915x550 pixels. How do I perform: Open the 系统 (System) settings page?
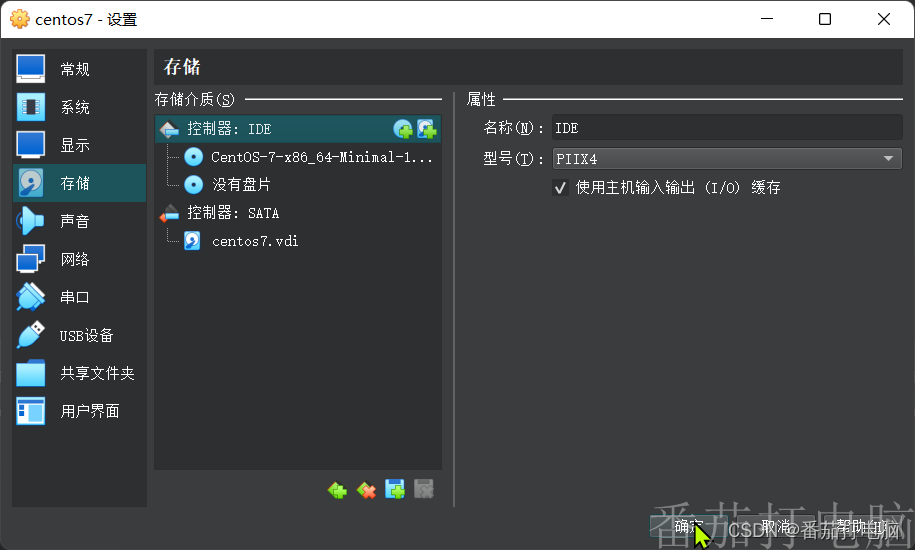coord(79,107)
